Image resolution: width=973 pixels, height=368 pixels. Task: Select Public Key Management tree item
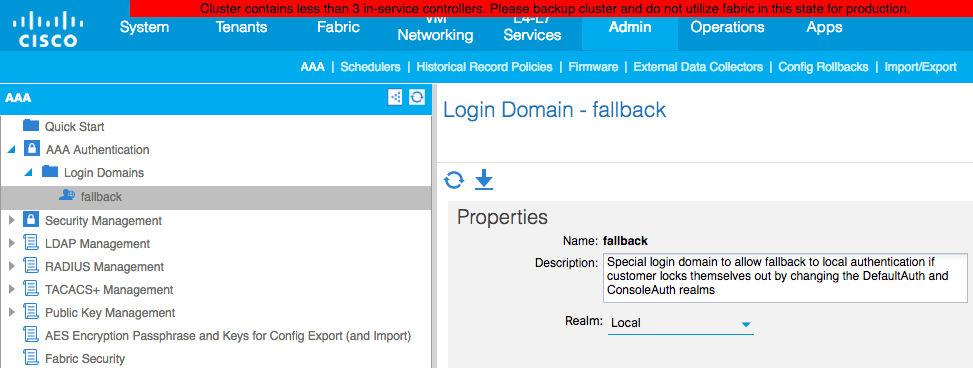pos(110,313)
